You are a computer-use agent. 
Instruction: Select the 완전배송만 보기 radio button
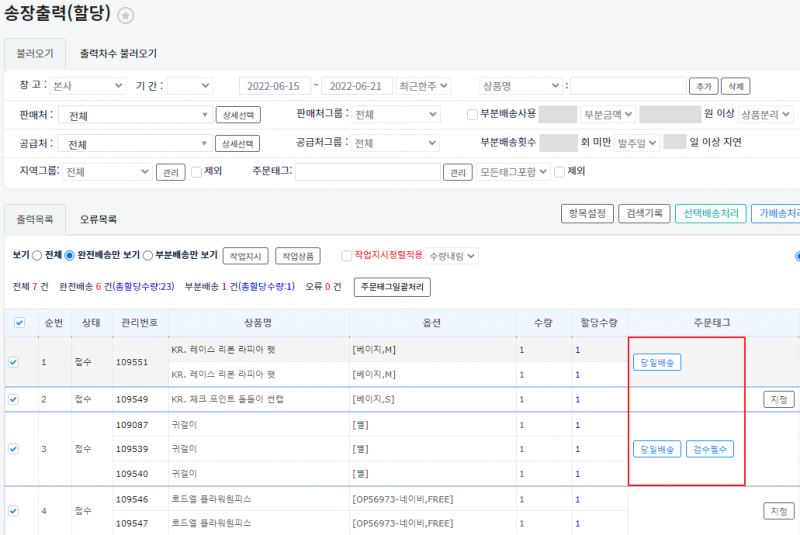[69, 256]
